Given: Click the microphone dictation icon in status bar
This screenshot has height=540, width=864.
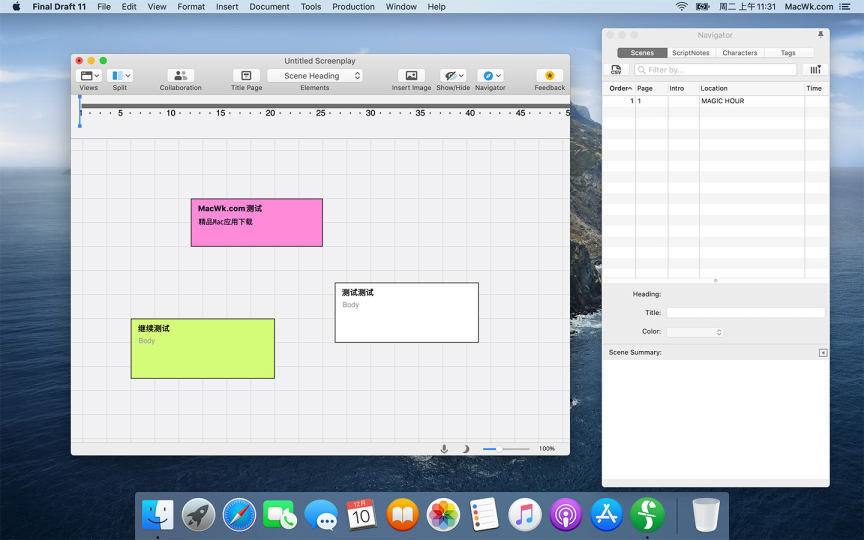Looking at the screenshot, I should point(444,449).
